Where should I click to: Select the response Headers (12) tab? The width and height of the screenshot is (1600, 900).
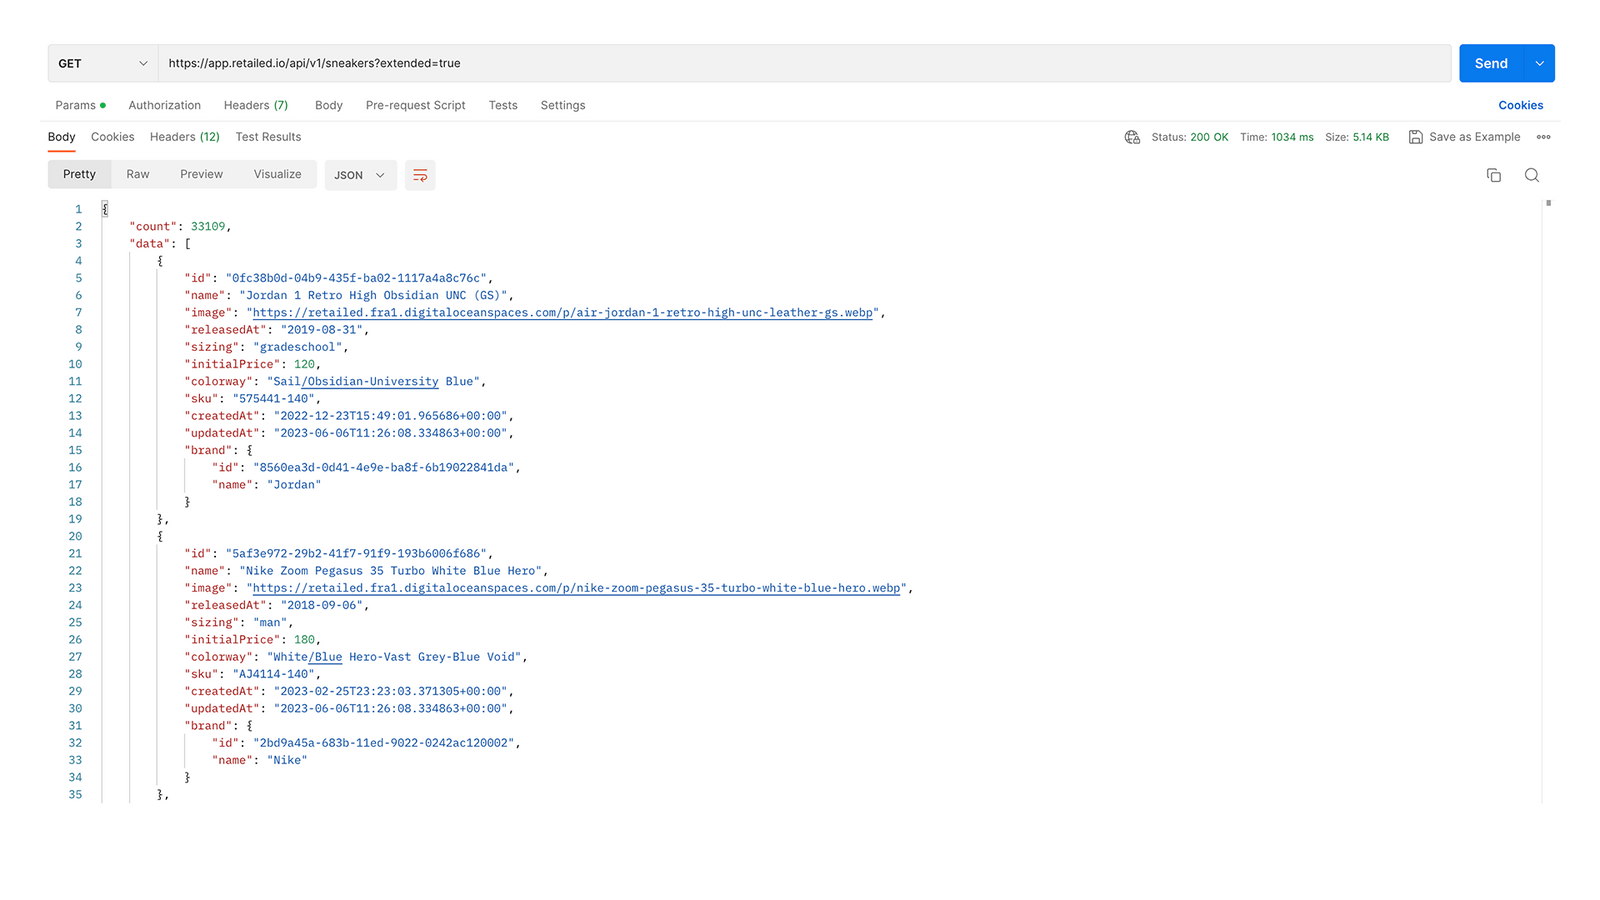tap(184, 137)
